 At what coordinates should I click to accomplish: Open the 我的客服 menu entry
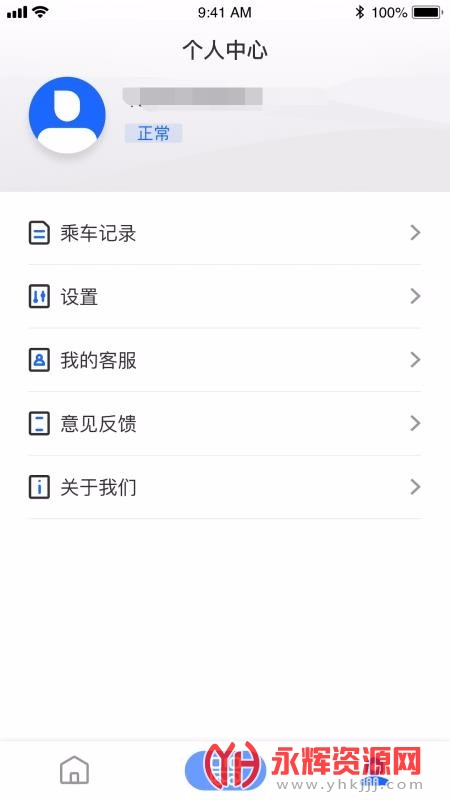[225, 360]
